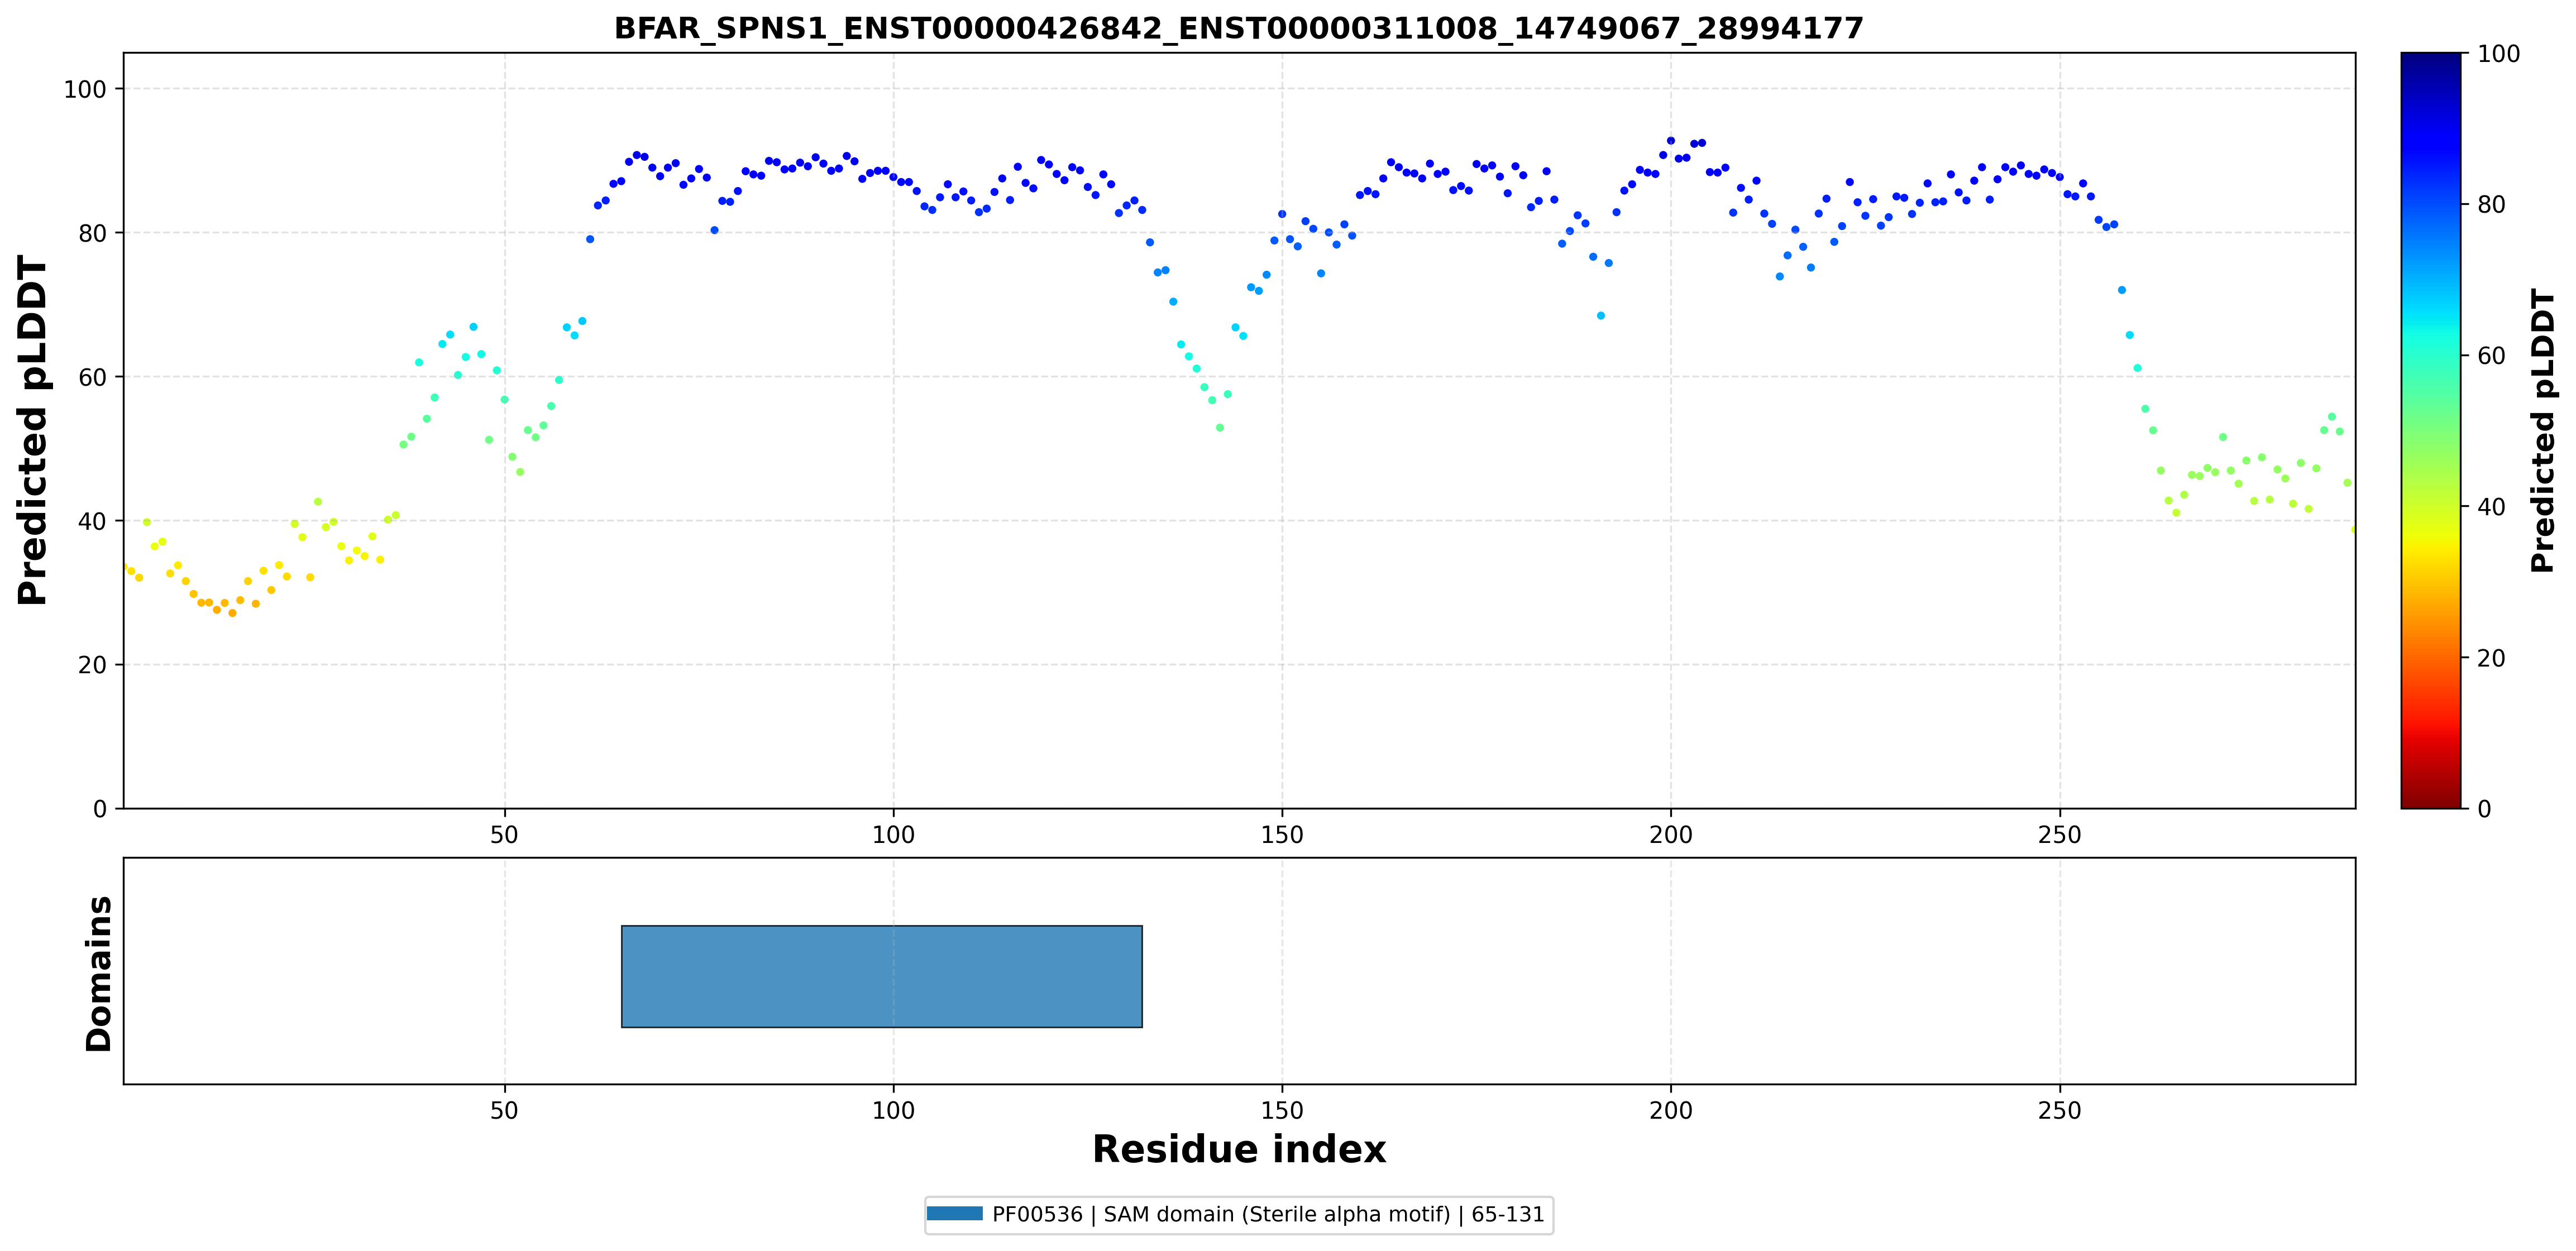The image size is (2576, 1251).
Task: Click the colorbar tick labeled 100
Action: [x=2497, y=54]
